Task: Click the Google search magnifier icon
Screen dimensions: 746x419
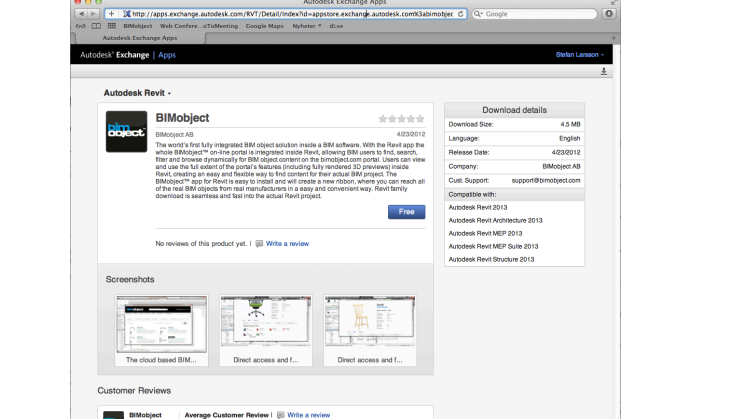Action: coord(478,14)
